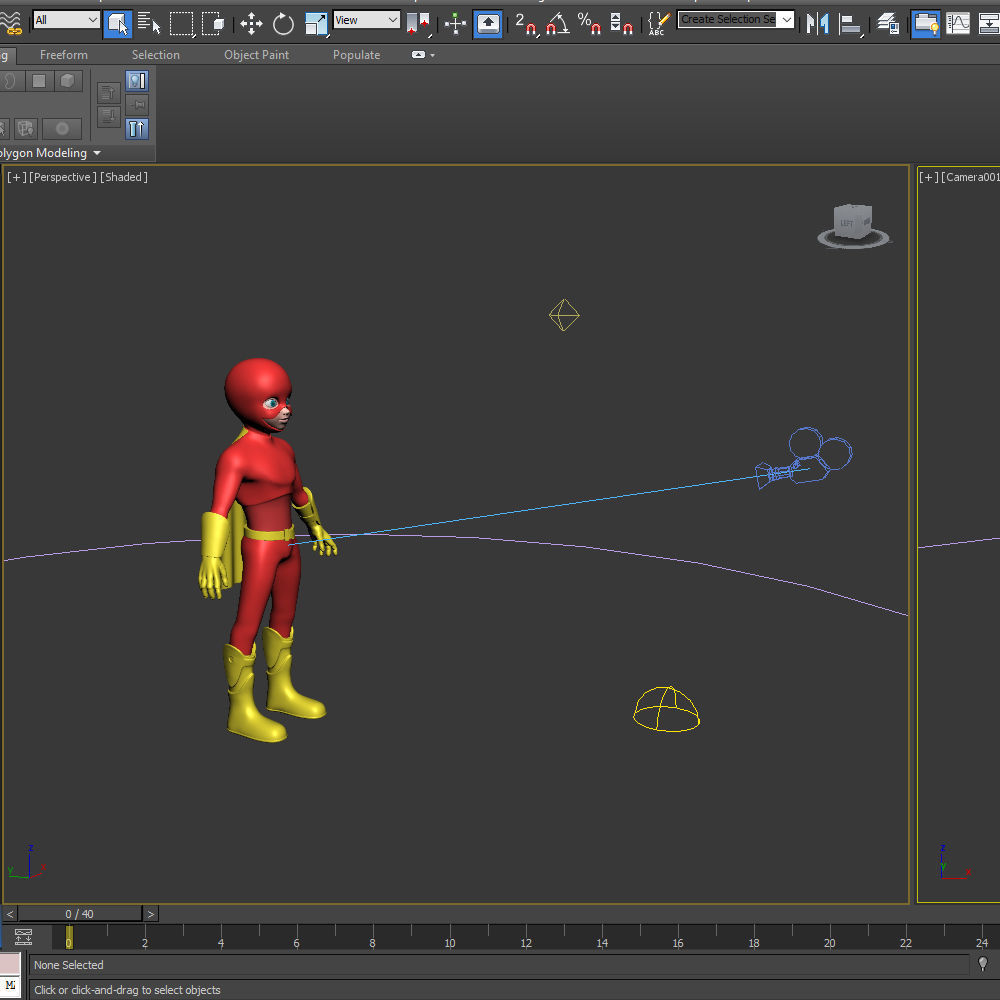
Task: Select the Scale tool
Action: (316, 24)
